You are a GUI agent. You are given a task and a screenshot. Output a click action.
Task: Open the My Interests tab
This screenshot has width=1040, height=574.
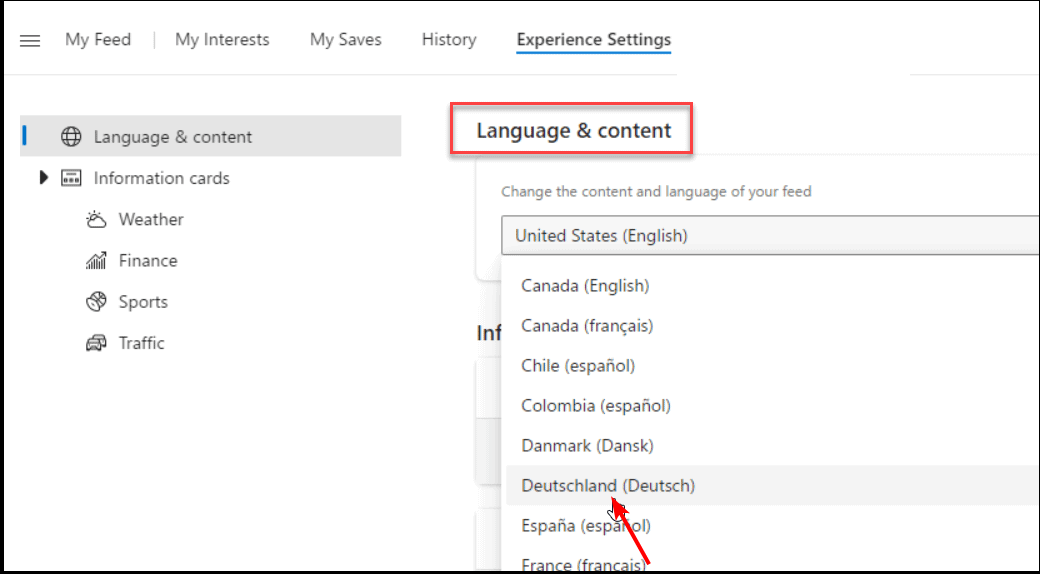pyautogui.click(x=222, y=40)
